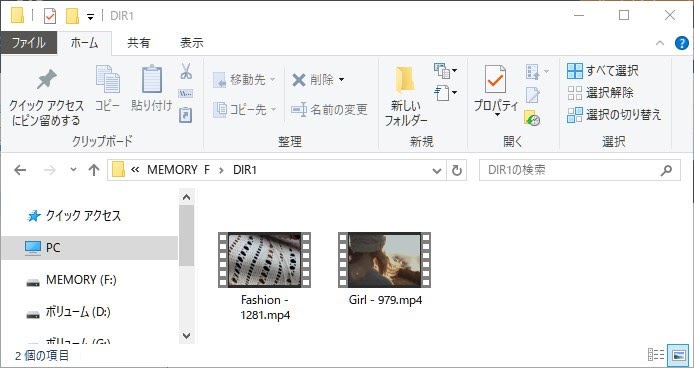Open Help with the blue question icon
The width and height of the screenshot is (694, 368).
pos(682,43)
